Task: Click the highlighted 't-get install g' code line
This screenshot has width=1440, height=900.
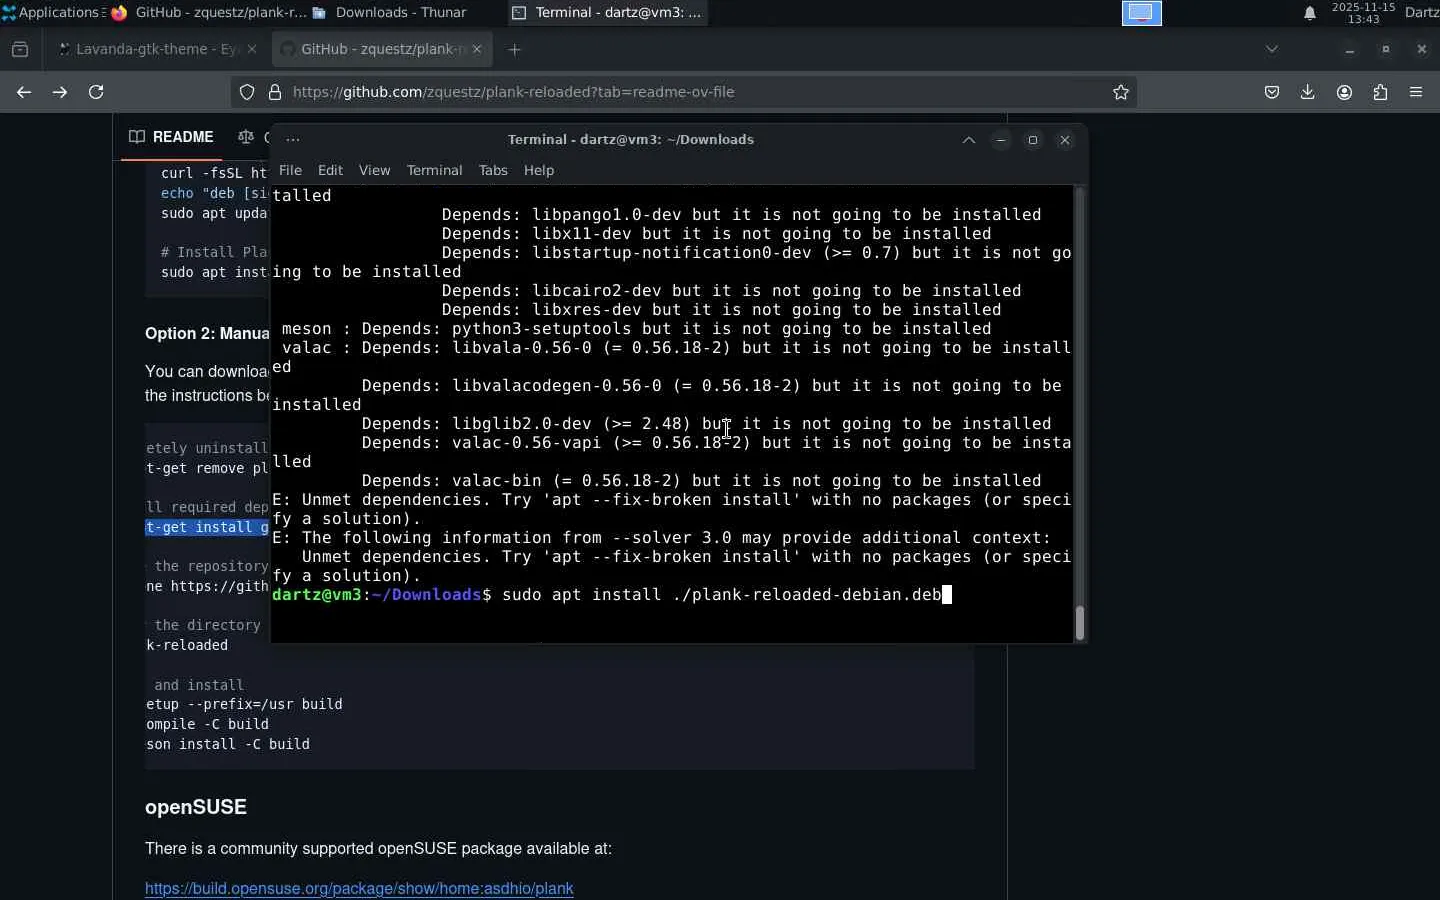Action: (x=207, y=528)
